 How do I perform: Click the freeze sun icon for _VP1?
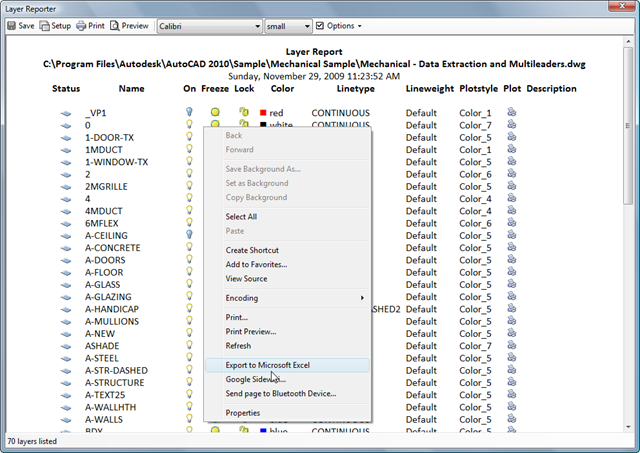(x=214, y=113)
